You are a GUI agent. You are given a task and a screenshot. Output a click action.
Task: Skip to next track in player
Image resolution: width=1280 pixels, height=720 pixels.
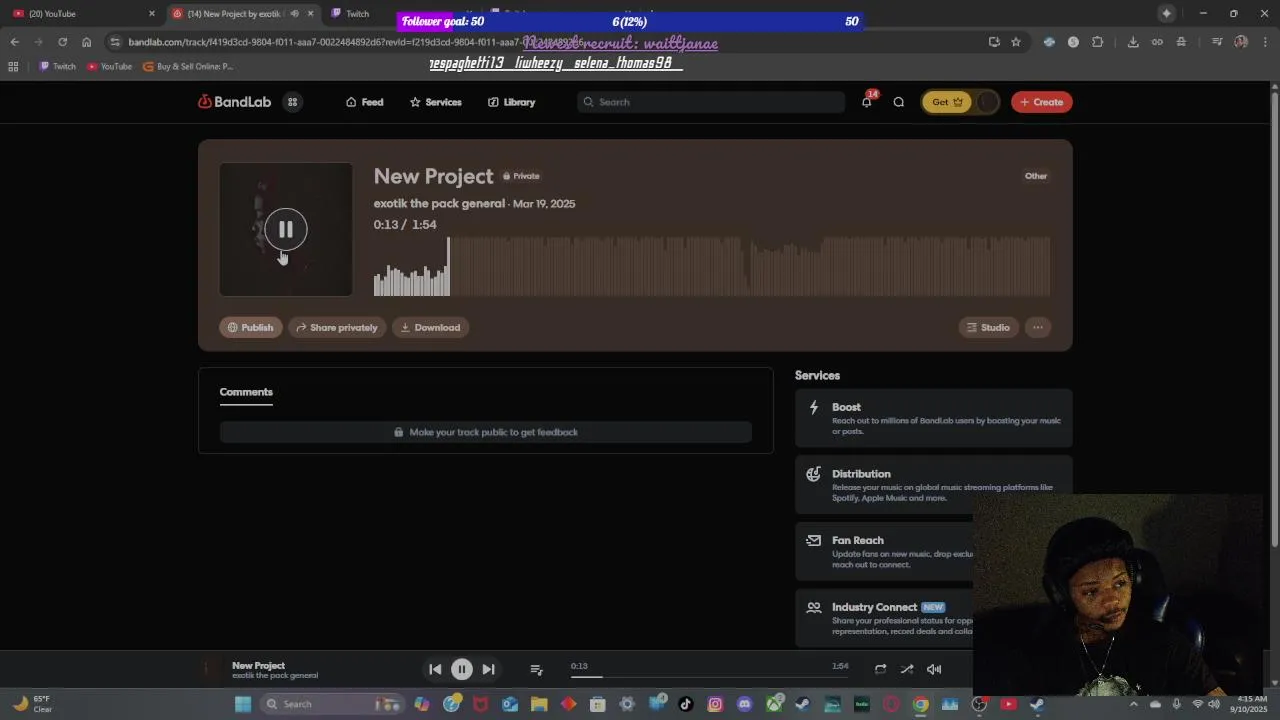click(x=488, y=669)
